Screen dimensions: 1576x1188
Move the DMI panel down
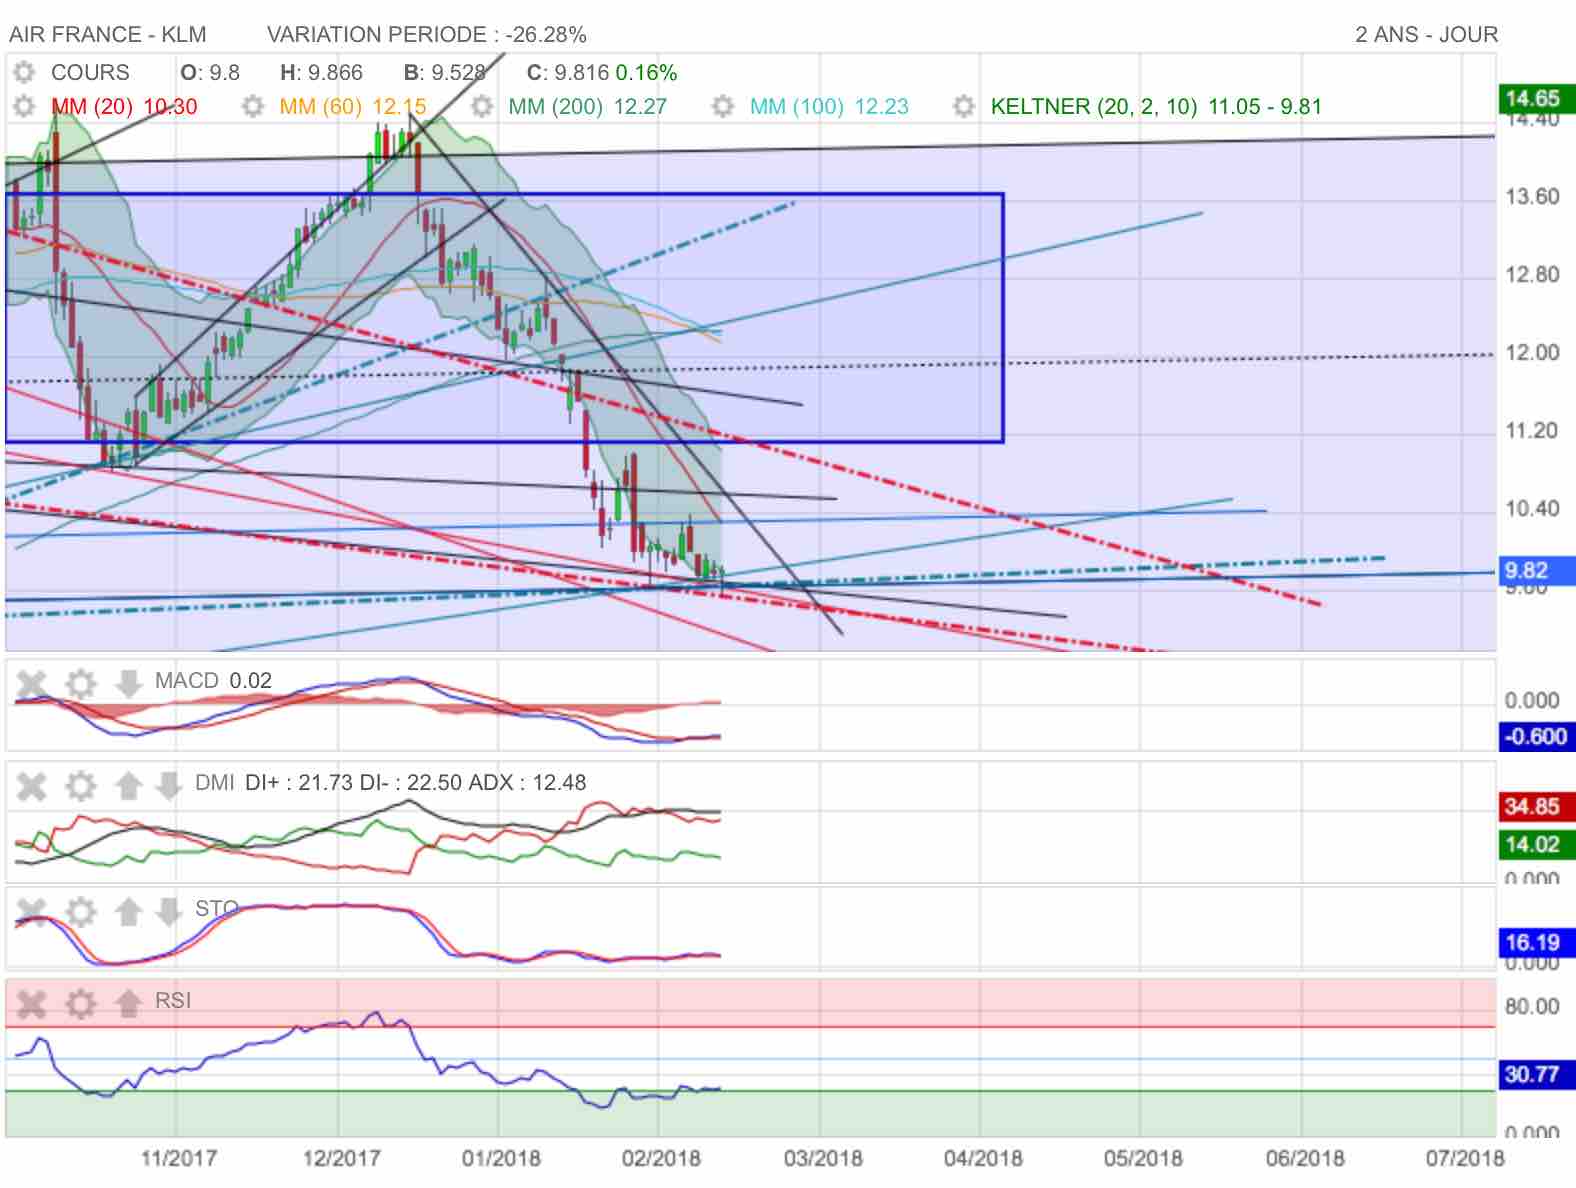click(169, 786)
